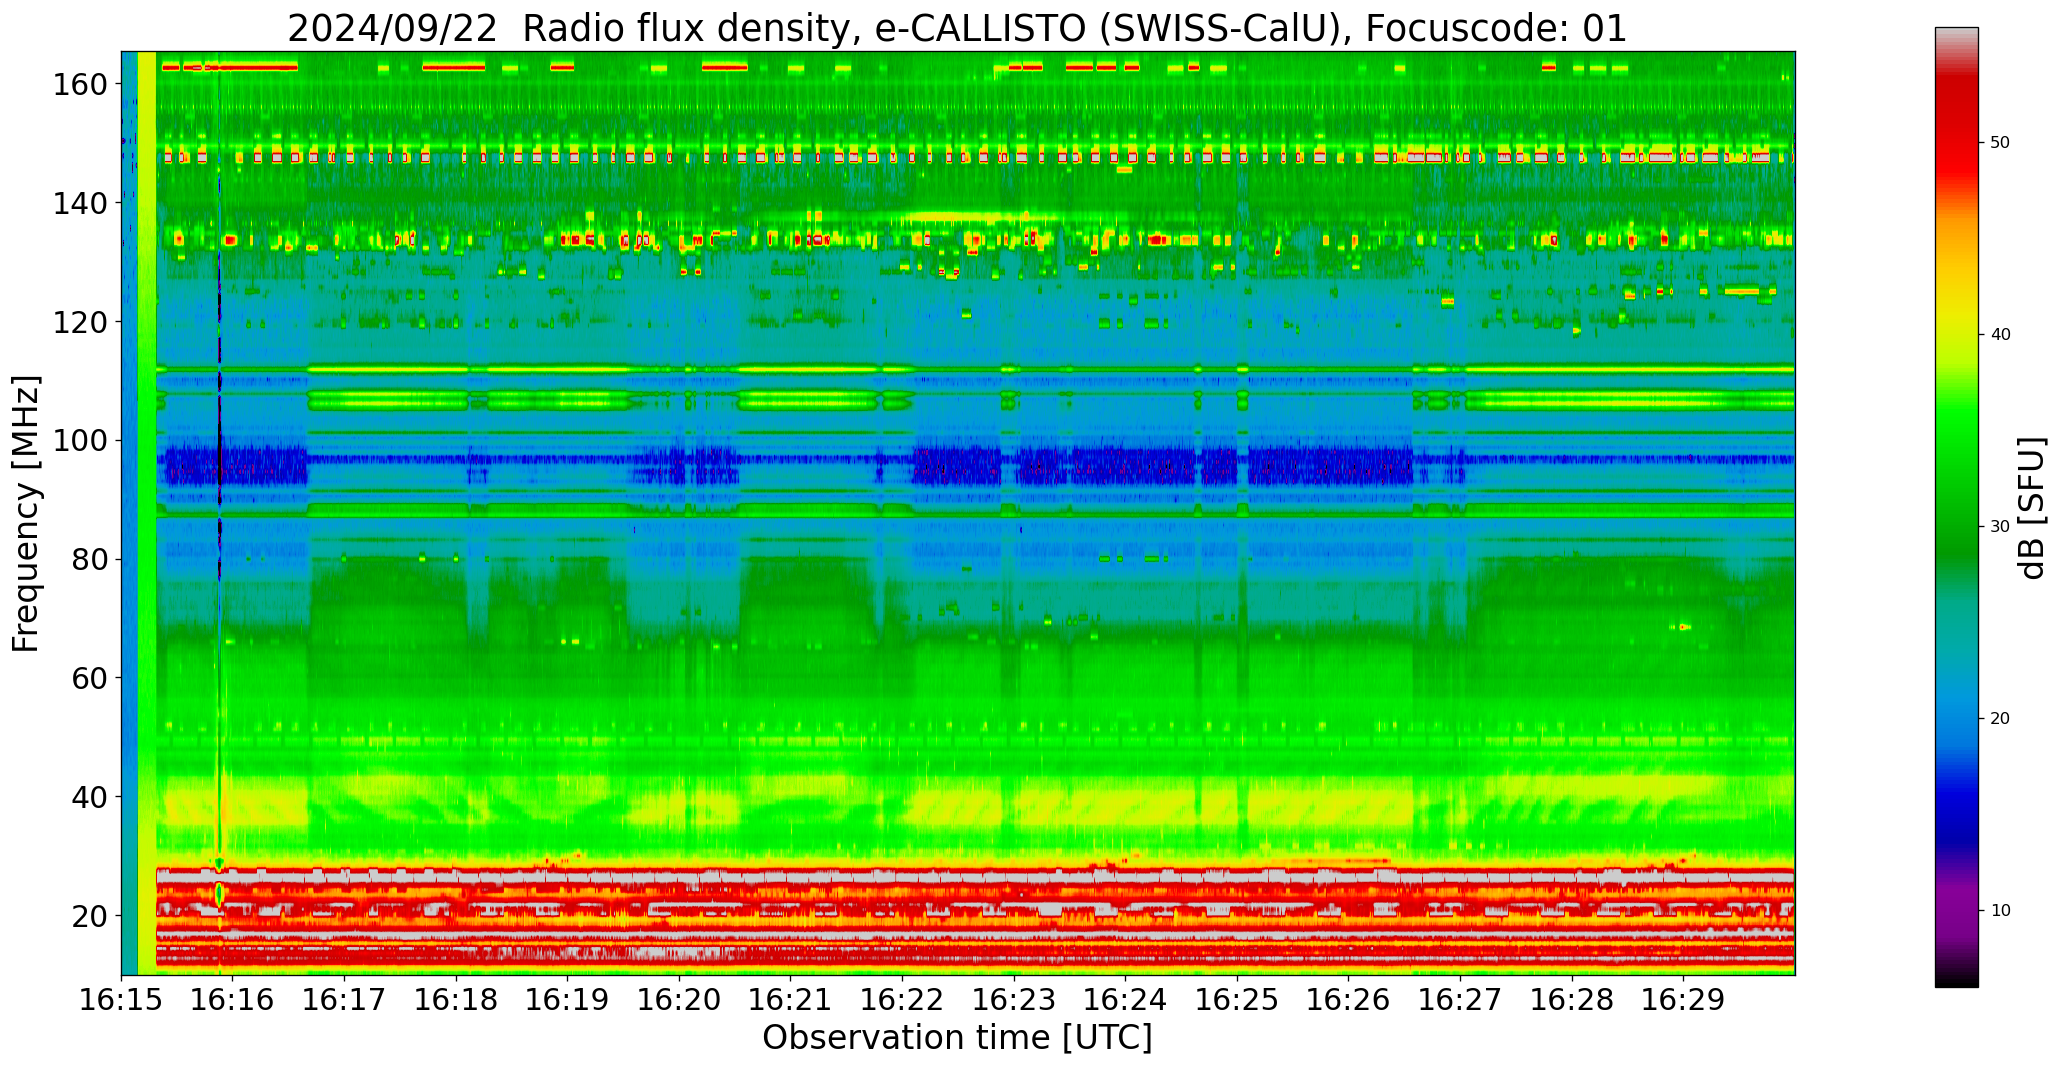This screenshot has width=2062, height=1067.
Task: Click the colorbar tick label 20
Action: pos(2000,719)
